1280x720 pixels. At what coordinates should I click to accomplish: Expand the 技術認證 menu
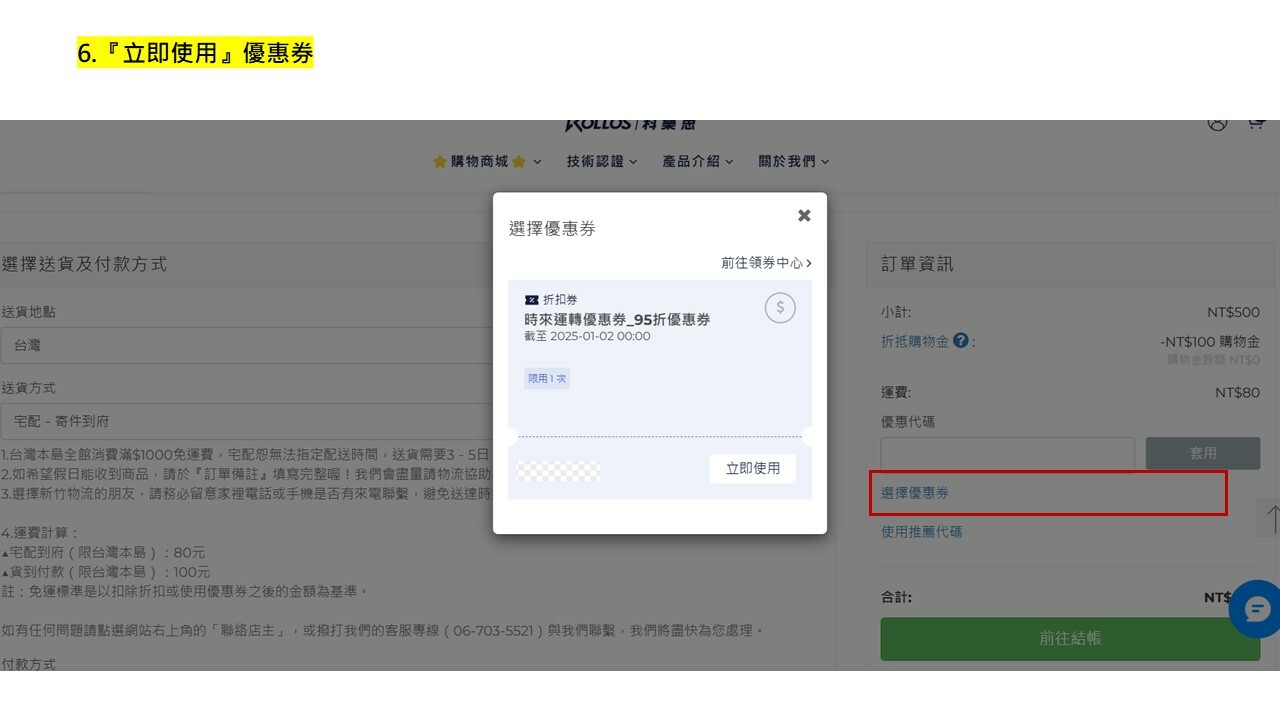[x=601, y=161]
